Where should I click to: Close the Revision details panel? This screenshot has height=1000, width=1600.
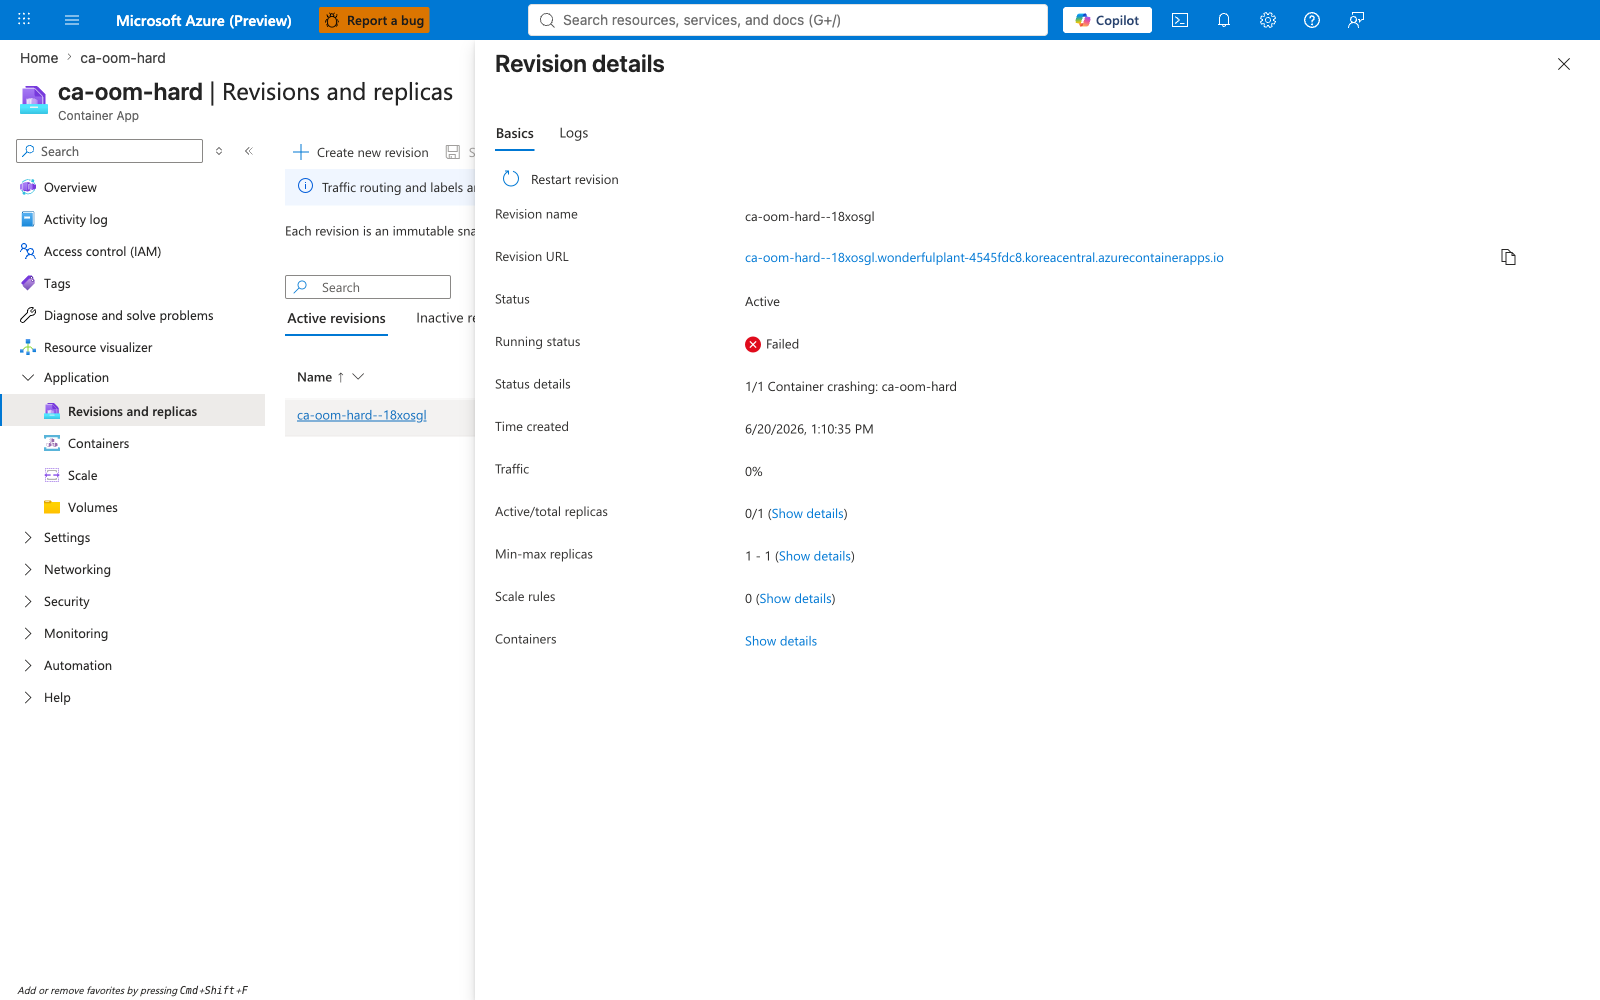[1564, 64]
